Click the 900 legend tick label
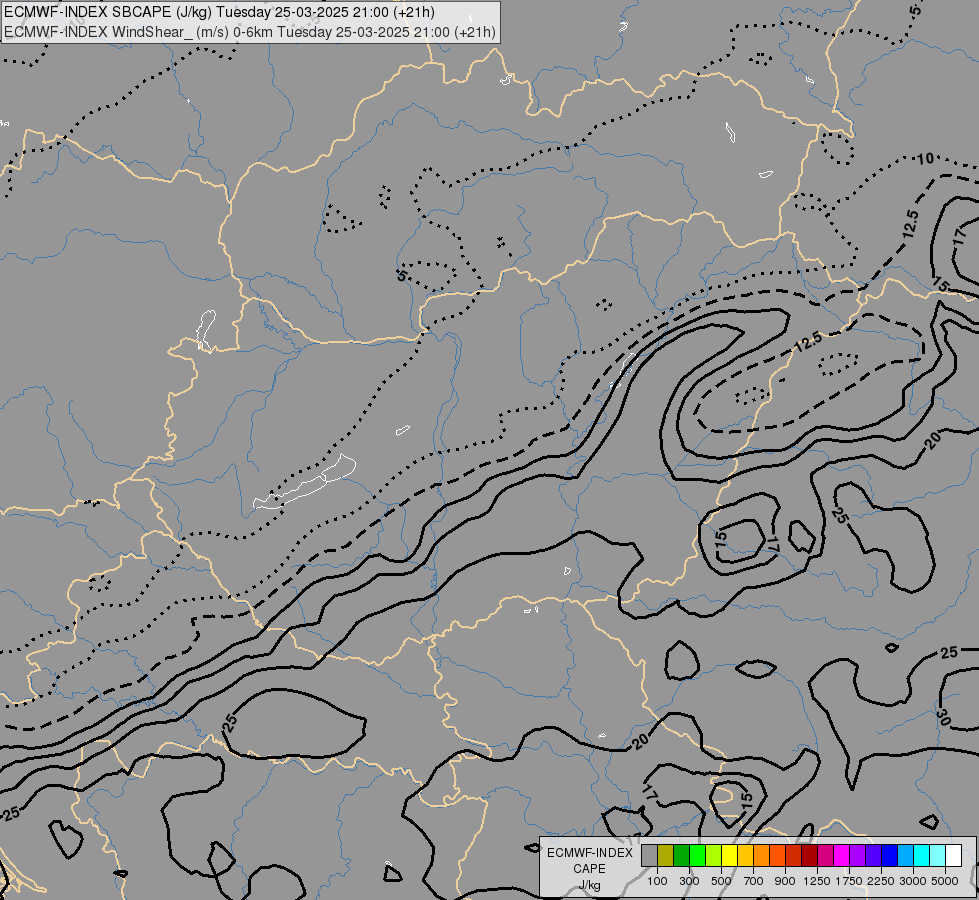979x900 pixels. pyautogui.click(x=785, y=881)
